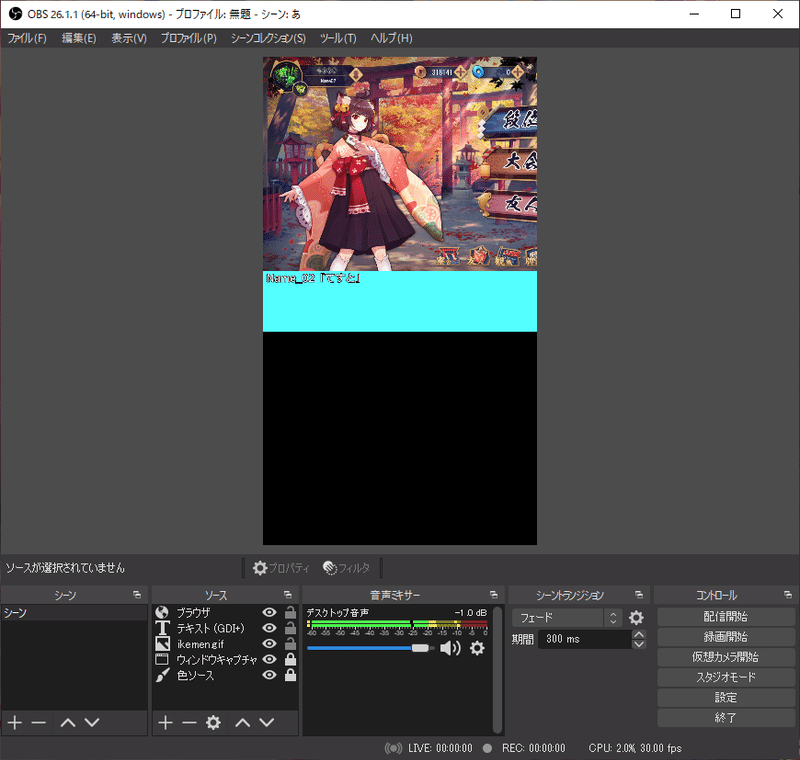
Task: Open the ヘルプ(H) menu
Action: click(x=391, y=38)
